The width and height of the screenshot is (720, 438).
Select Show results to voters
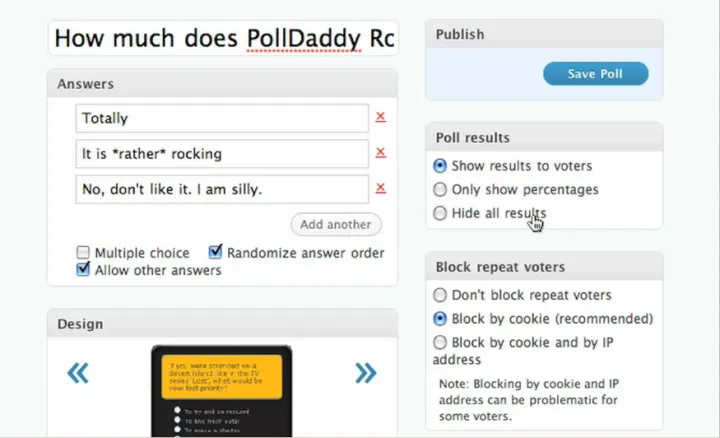click(440, 166)
